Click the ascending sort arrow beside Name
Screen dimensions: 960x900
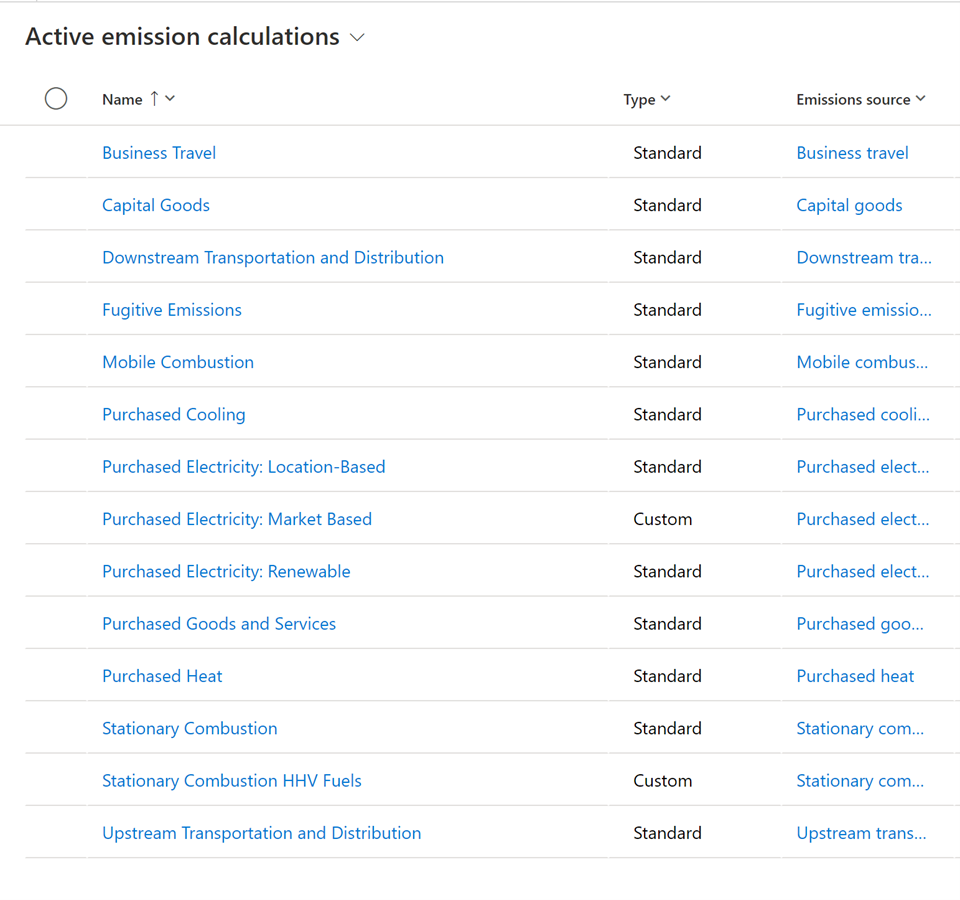click(154, 99)
